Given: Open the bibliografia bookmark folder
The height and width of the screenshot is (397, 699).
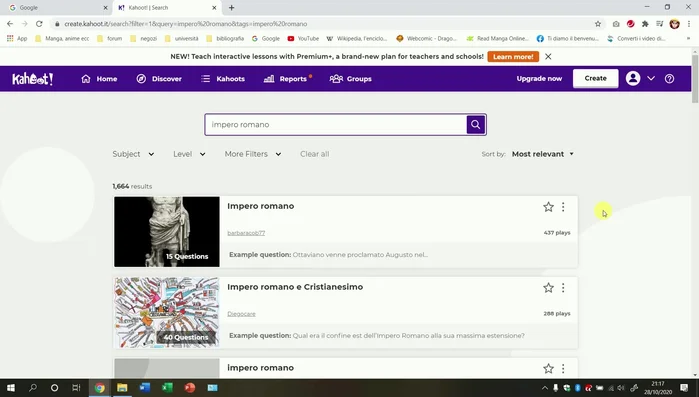Looking at the screenshot, I should [225, 39].
